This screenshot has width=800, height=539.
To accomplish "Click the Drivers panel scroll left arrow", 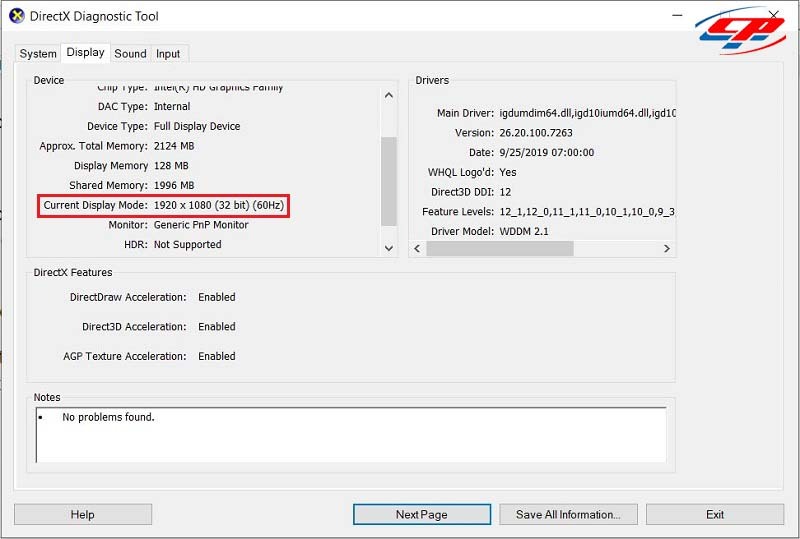I will coord(417,249).
